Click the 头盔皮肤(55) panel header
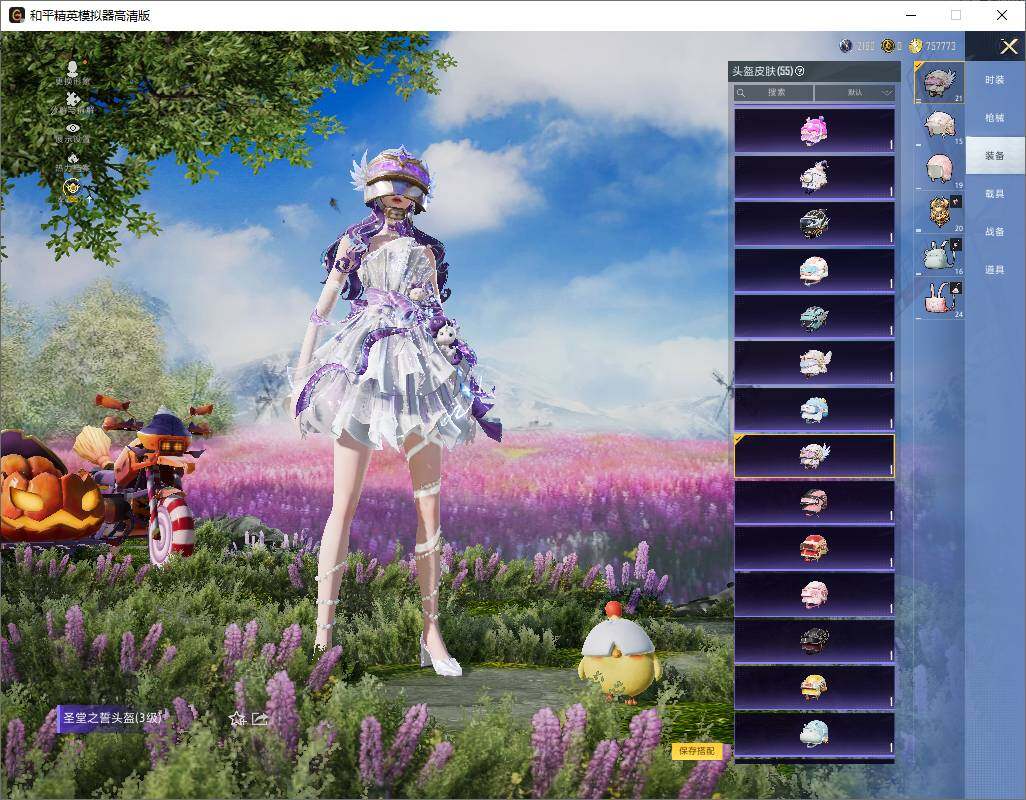 tap(814, 71)
